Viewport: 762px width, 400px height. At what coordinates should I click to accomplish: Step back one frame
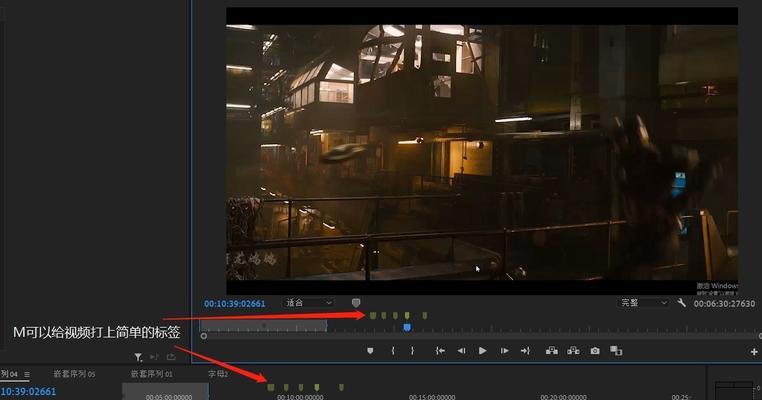coord(461,350)
